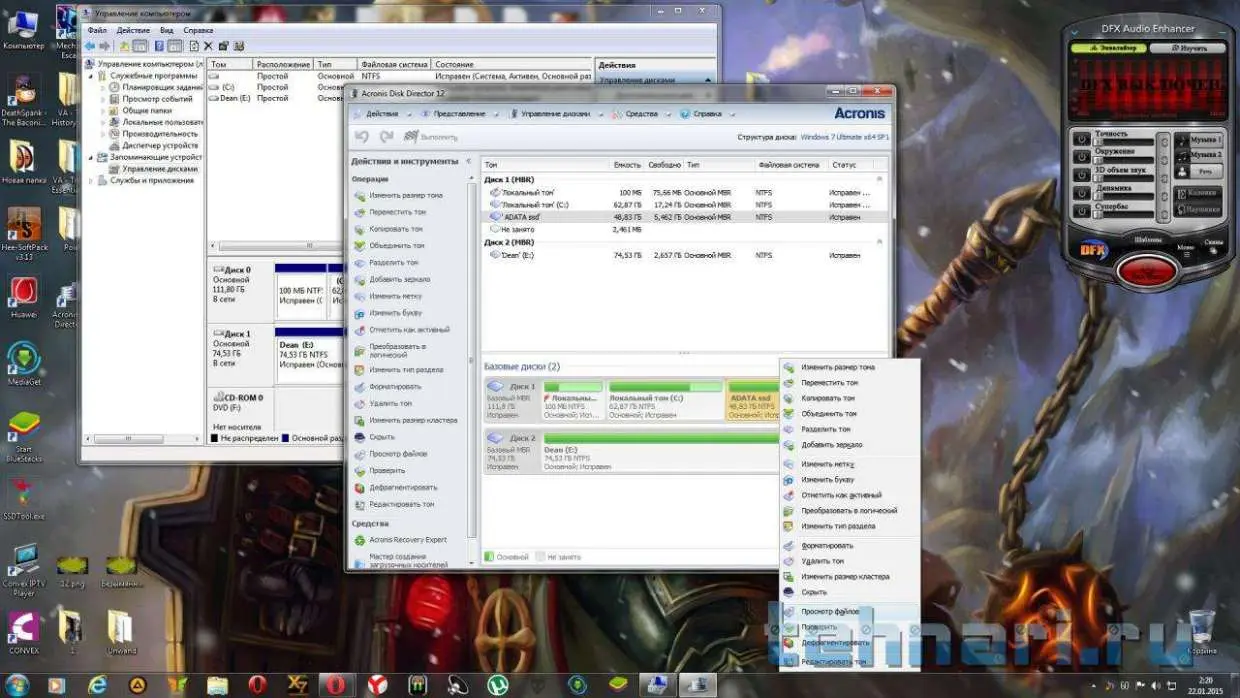Click the Скрыть icon in left sidebar

(360, 437)
